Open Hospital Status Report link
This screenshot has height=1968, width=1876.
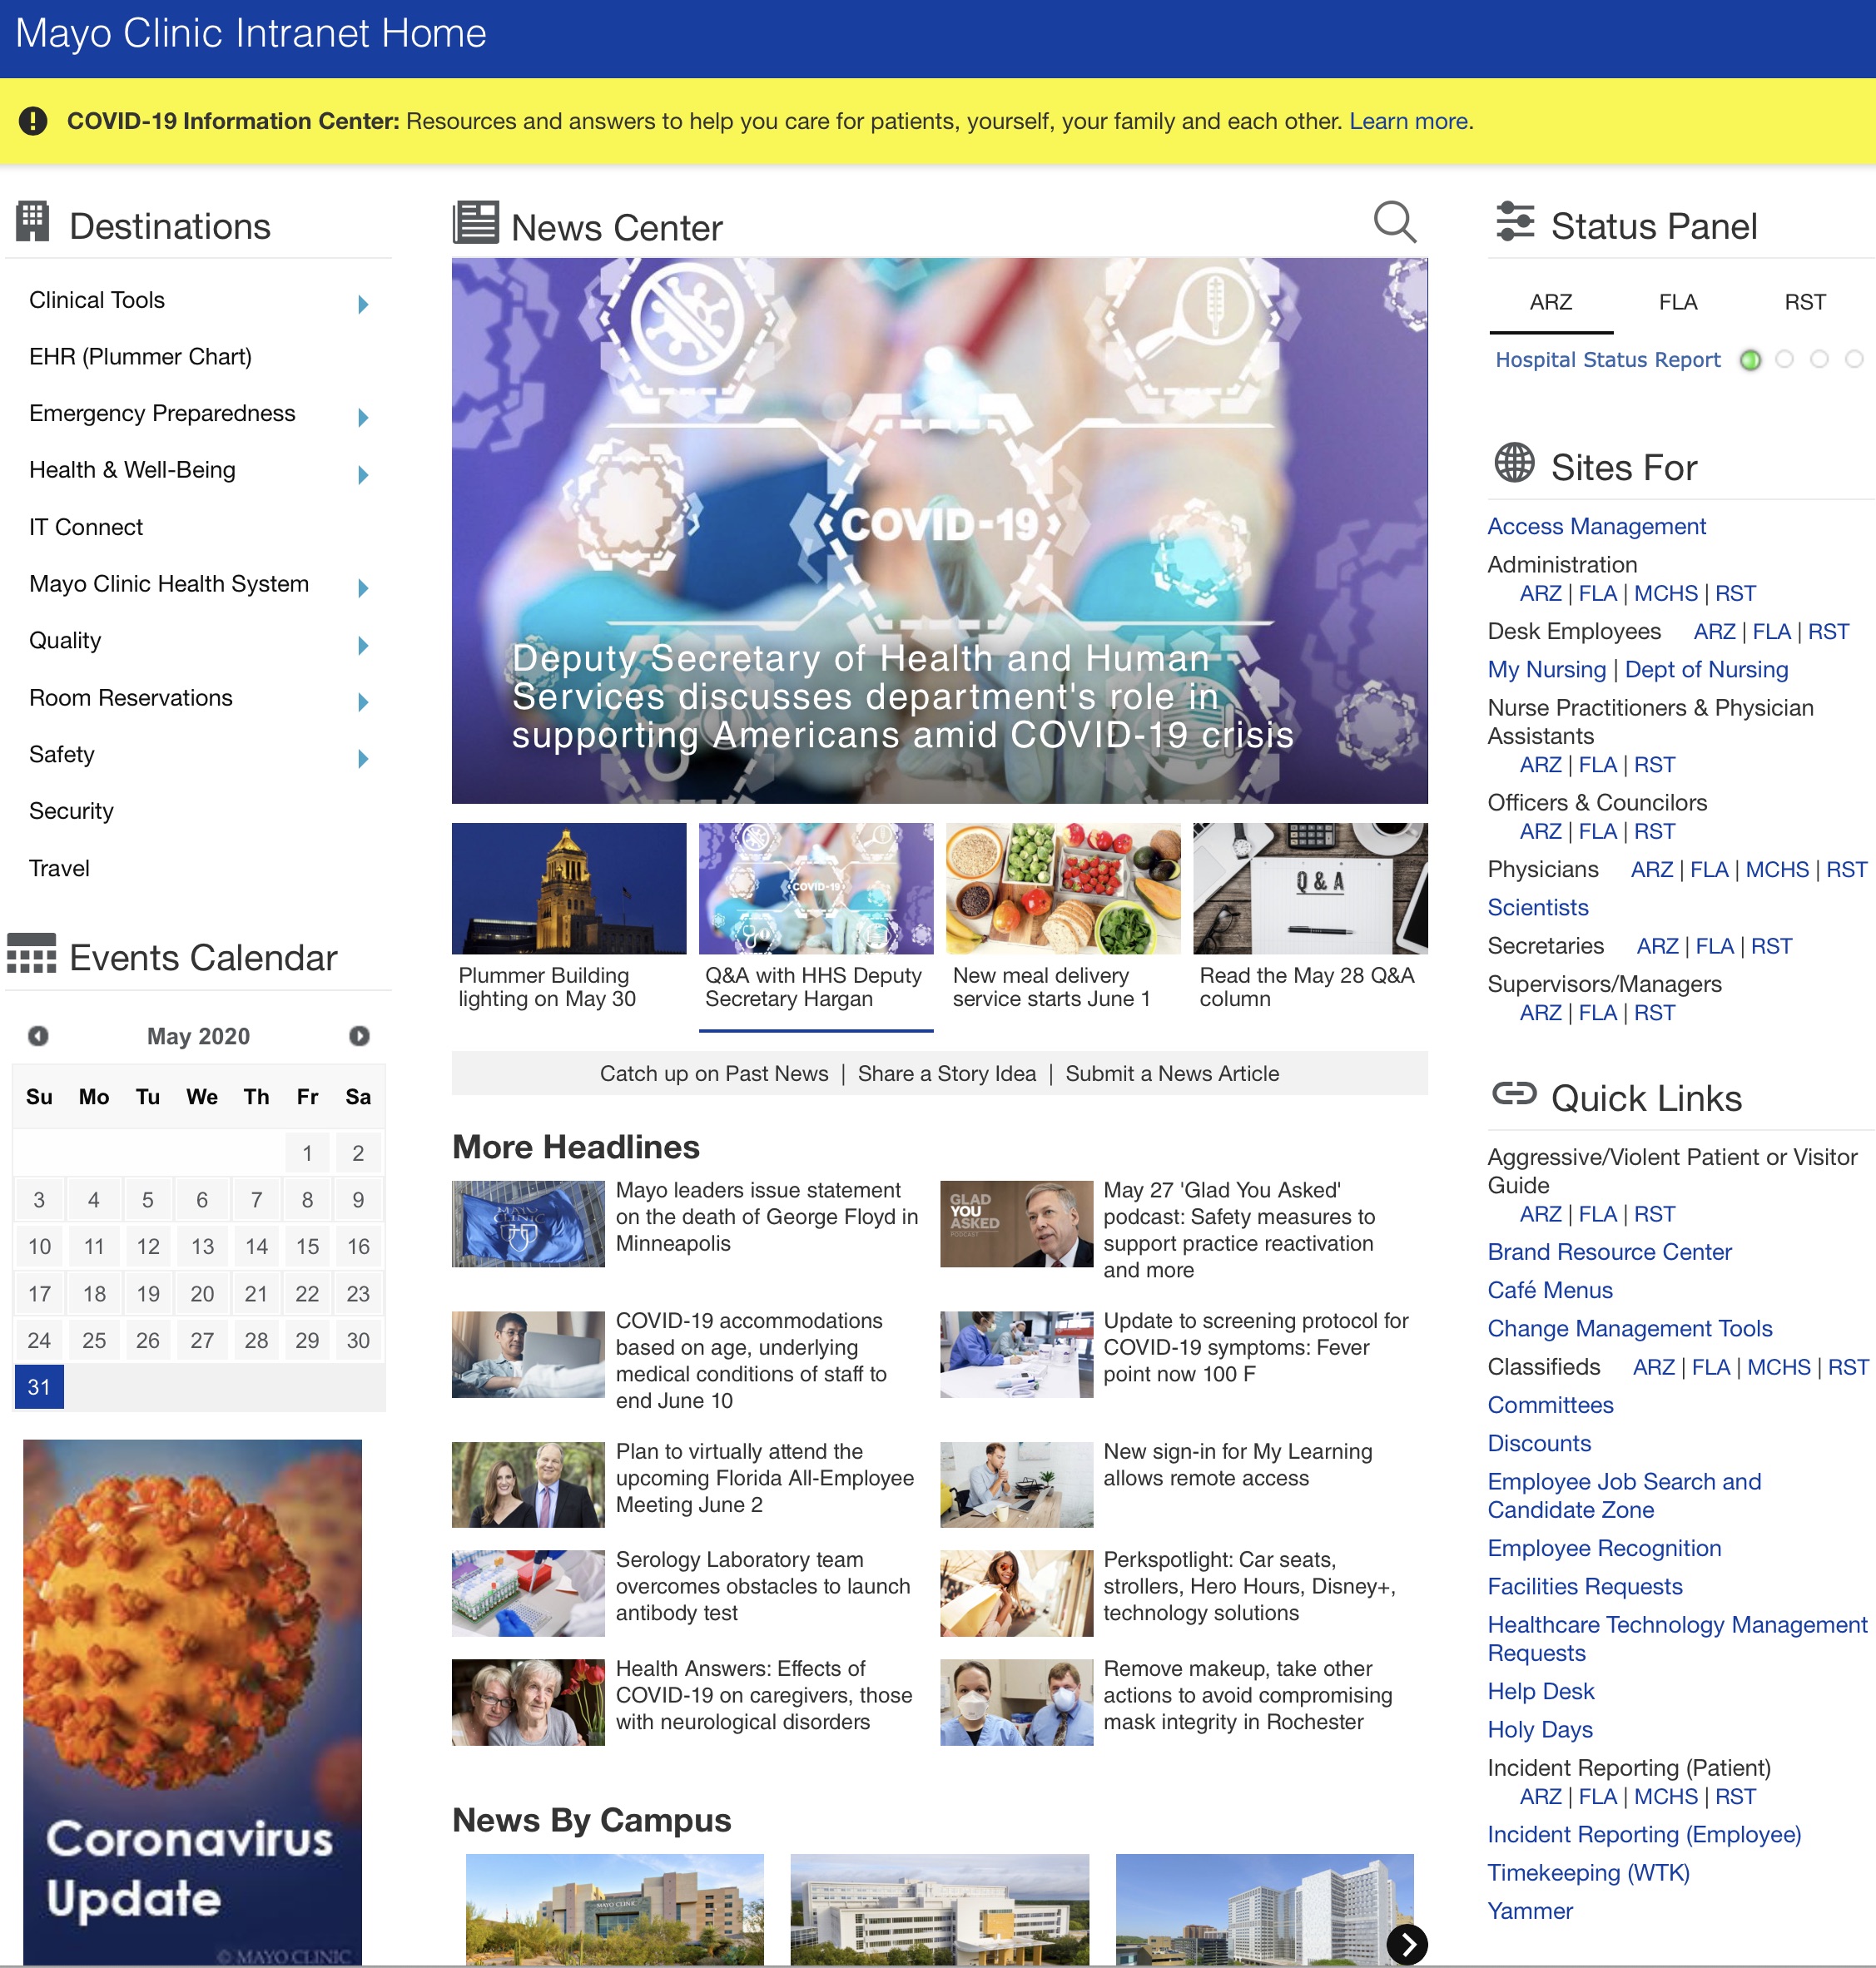pyautogui.click(x=1607, y=360)
